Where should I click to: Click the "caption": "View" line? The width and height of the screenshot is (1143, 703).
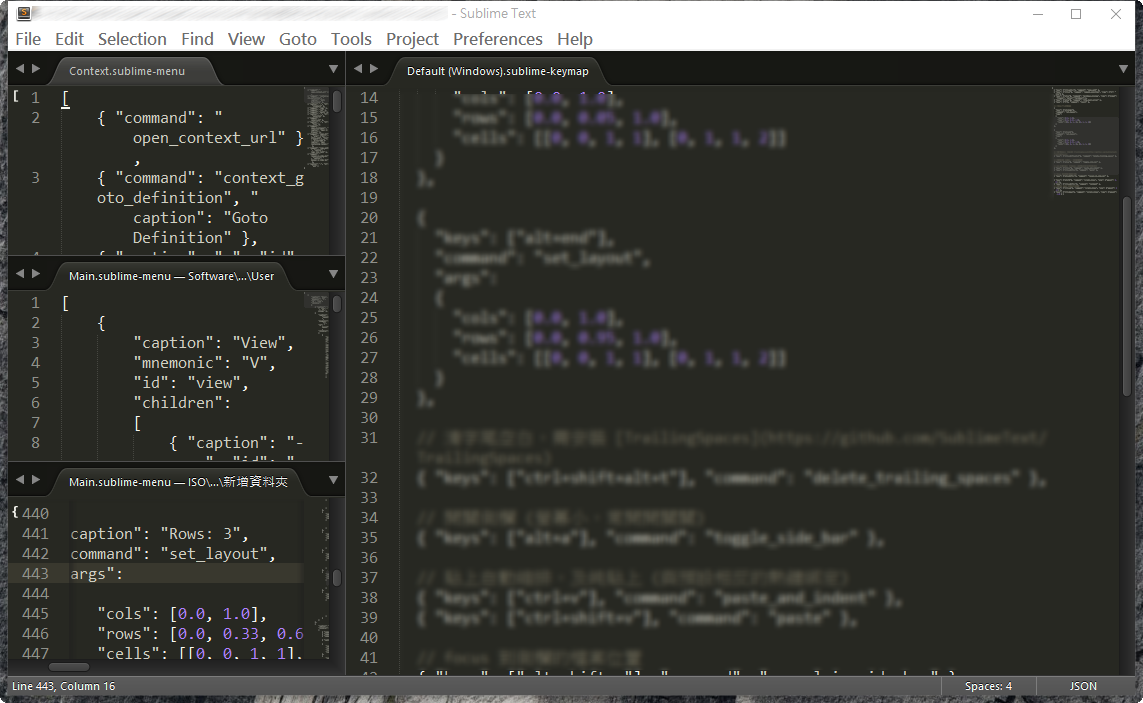[213, 343]
